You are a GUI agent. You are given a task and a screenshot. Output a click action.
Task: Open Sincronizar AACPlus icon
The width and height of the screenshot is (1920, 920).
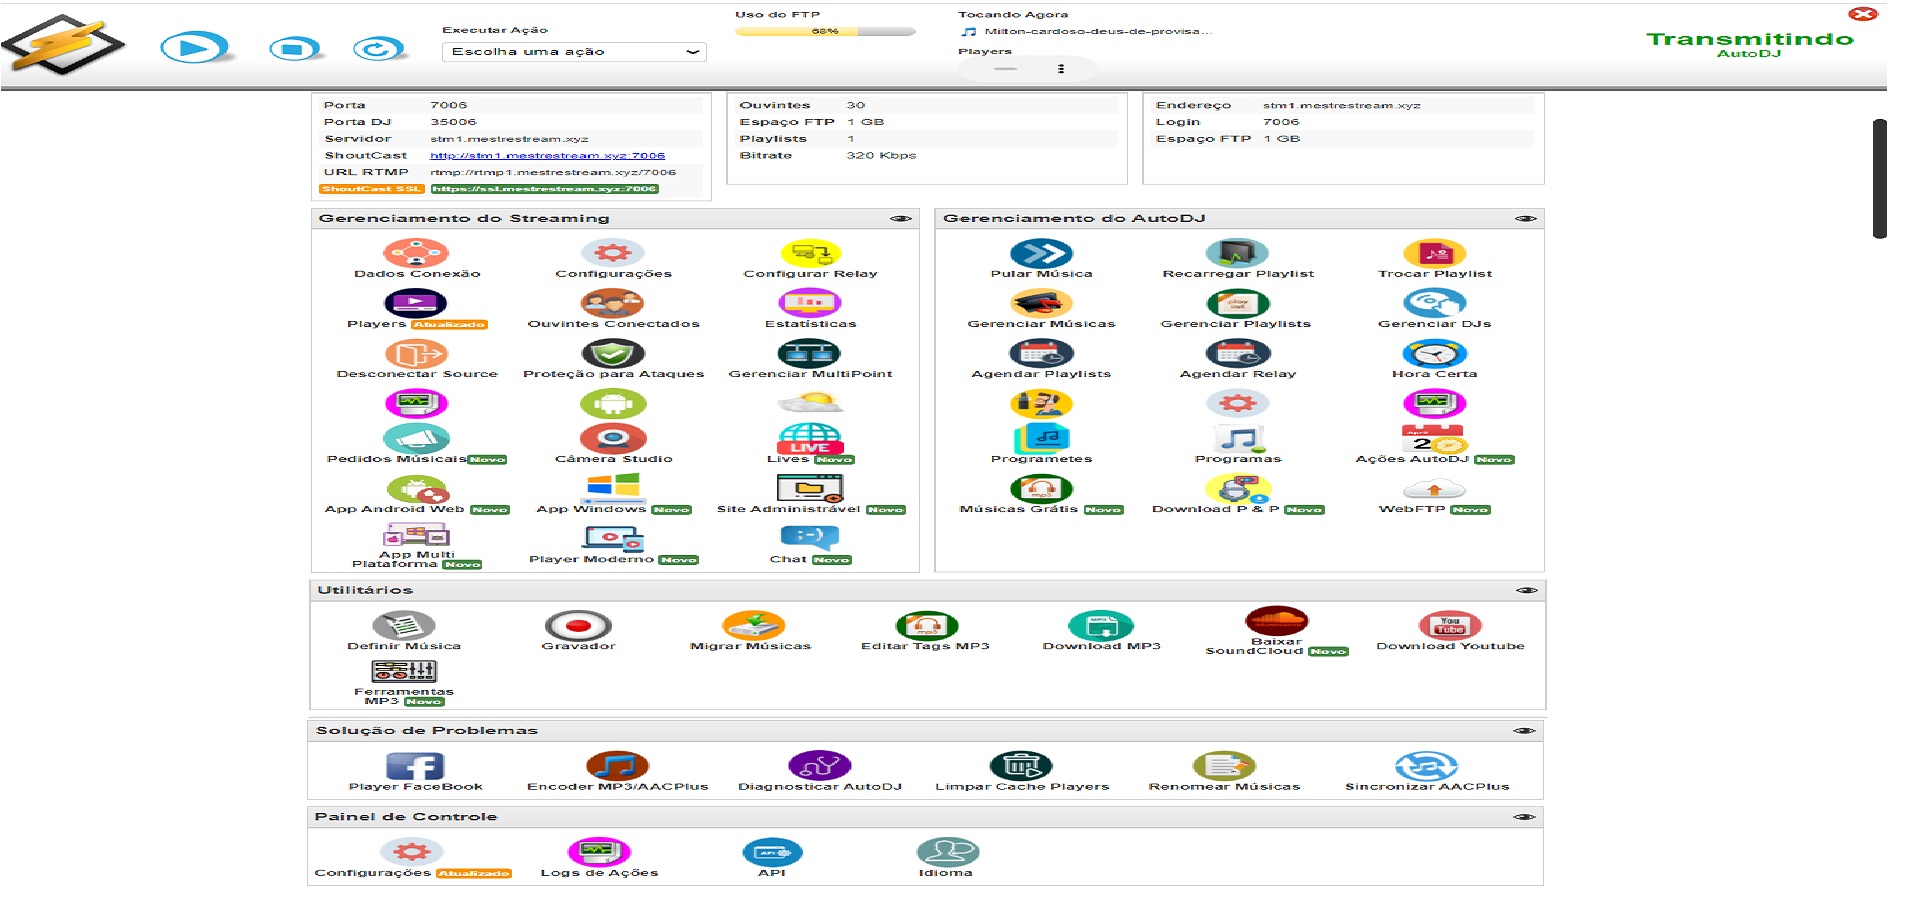(x=1426, y=767)
